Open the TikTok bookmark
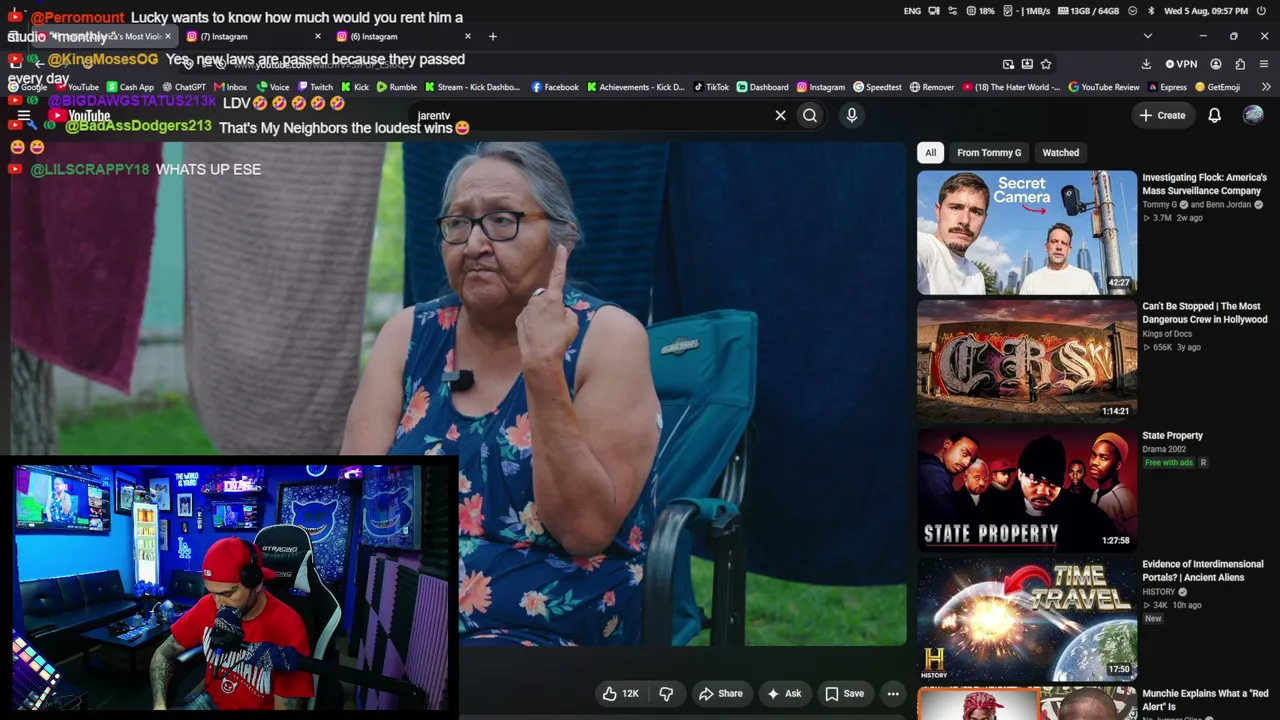The width and height of the screenshot is (1280, 720). pos(711,87)
